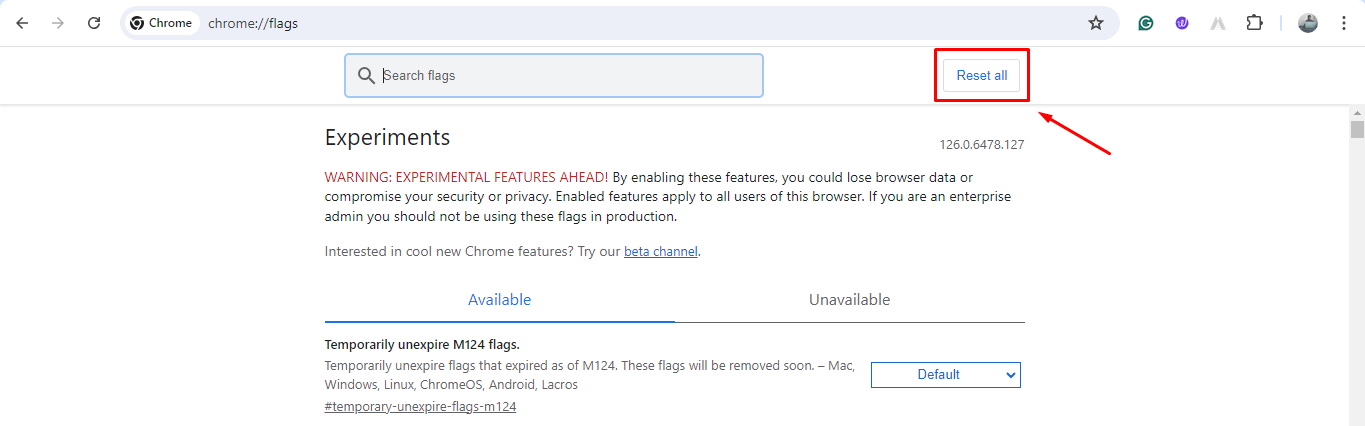This screenshot has width=1365, height=426.
Task: Open the beta channel link
Action: click(660, 252)
